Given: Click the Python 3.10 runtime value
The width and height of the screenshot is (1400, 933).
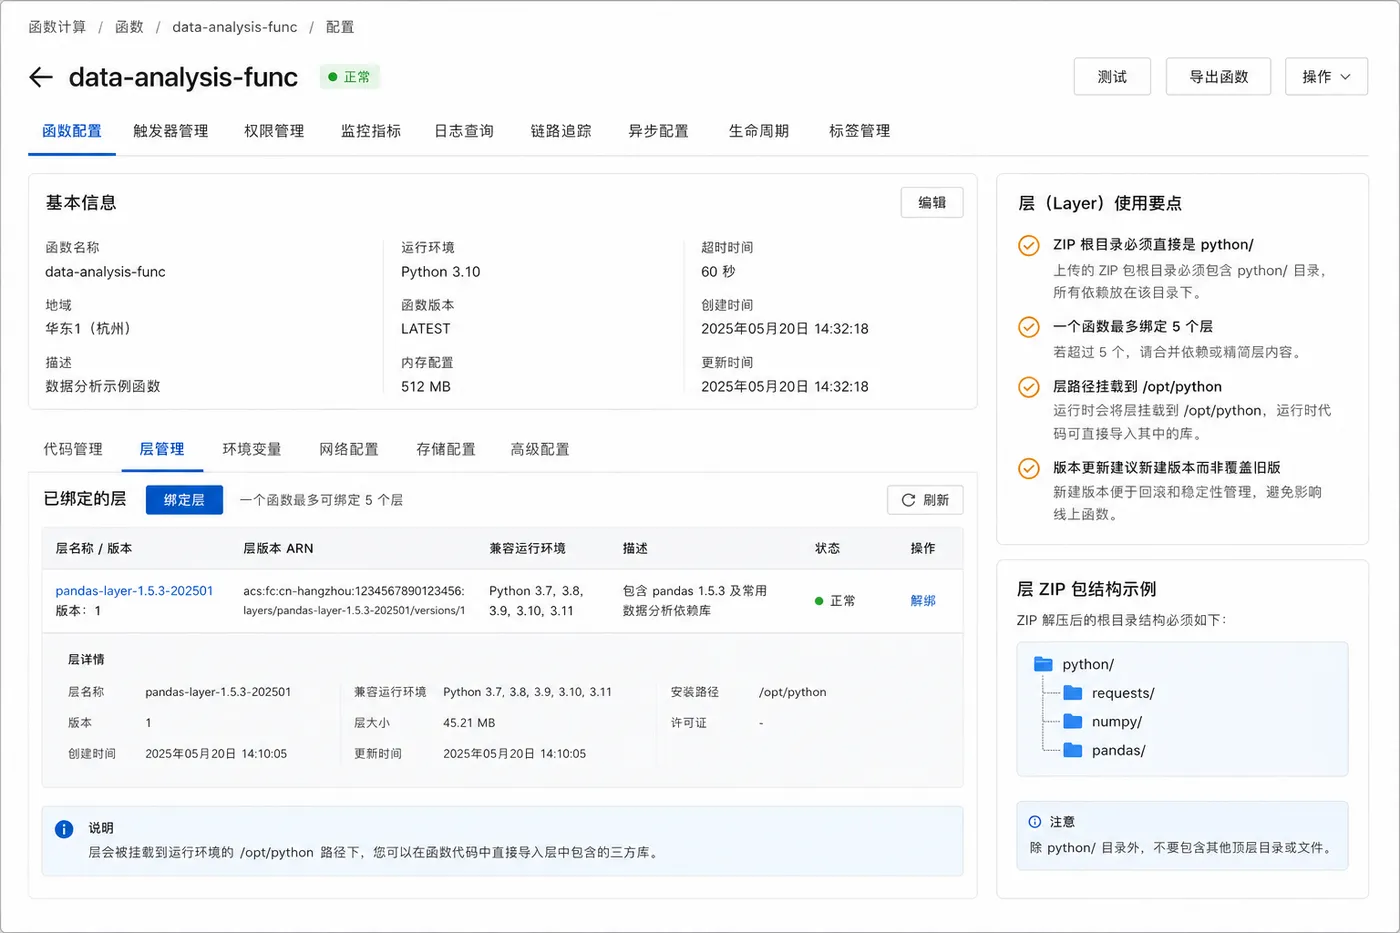Looking at the screenshot, I should [441, 272].
